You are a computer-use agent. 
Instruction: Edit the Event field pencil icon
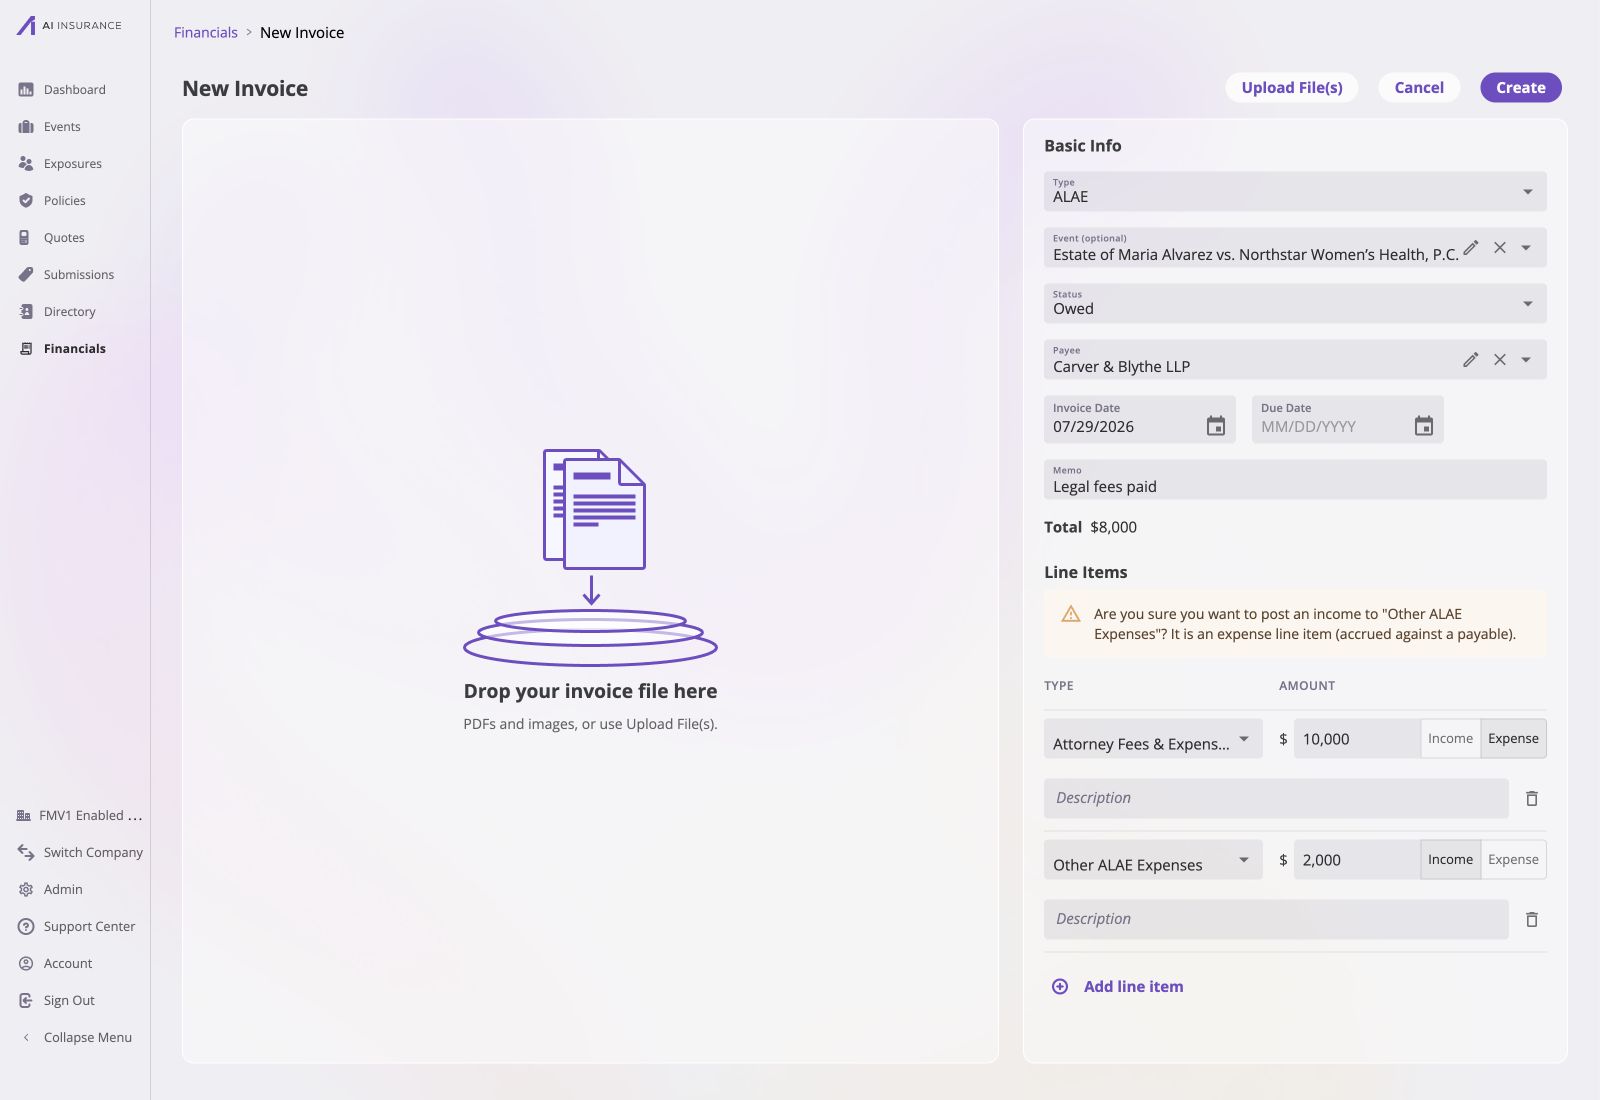1470,248
